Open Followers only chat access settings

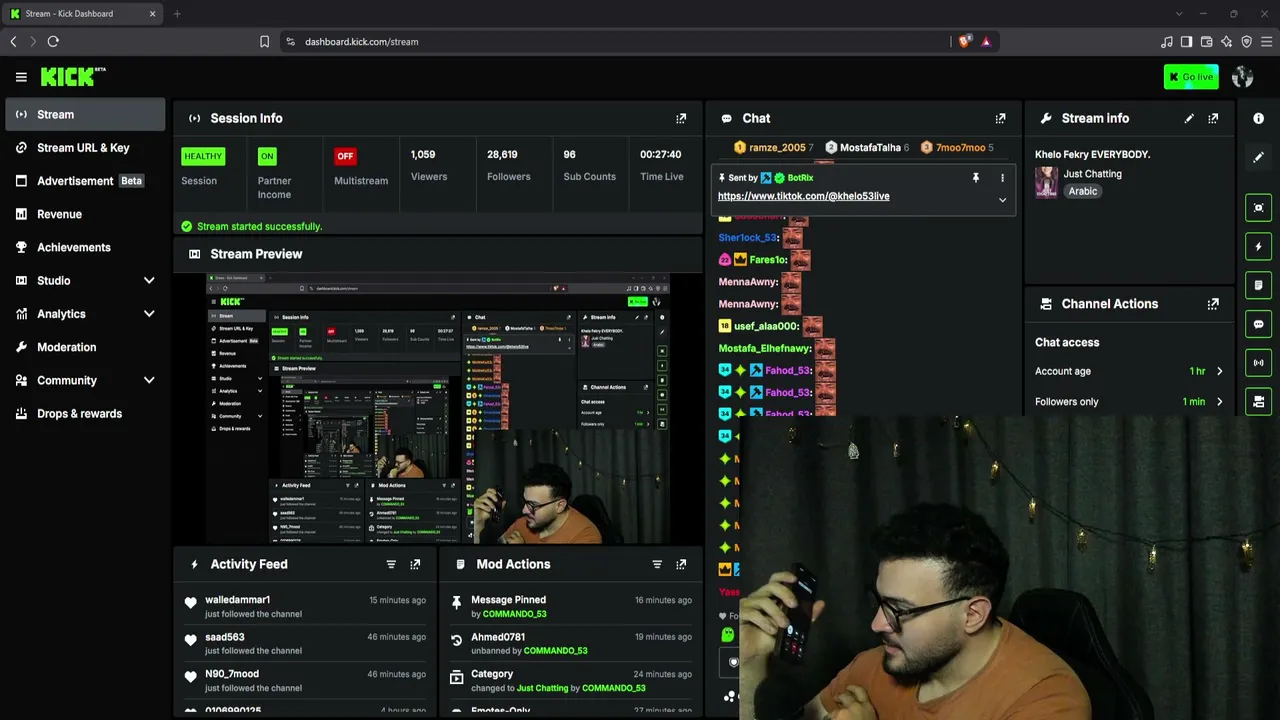click(1129, 402)
